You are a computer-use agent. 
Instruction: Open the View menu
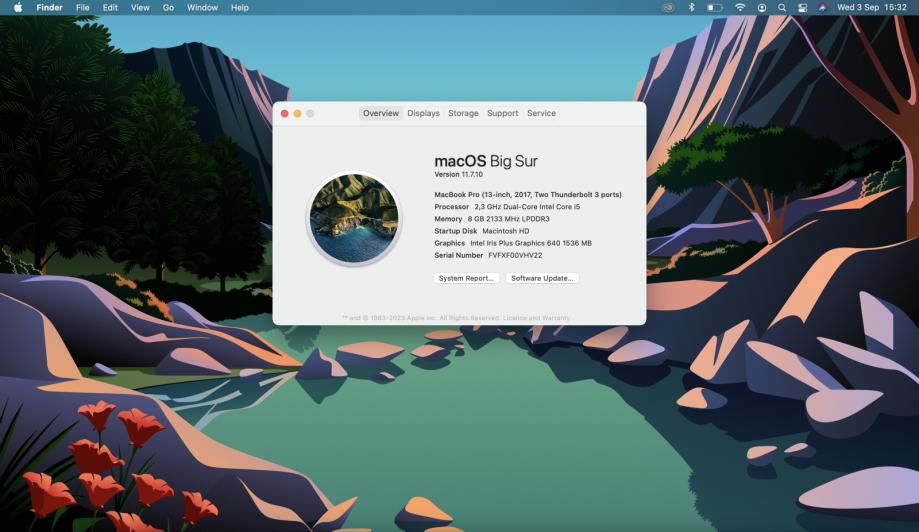click(140, 8)
